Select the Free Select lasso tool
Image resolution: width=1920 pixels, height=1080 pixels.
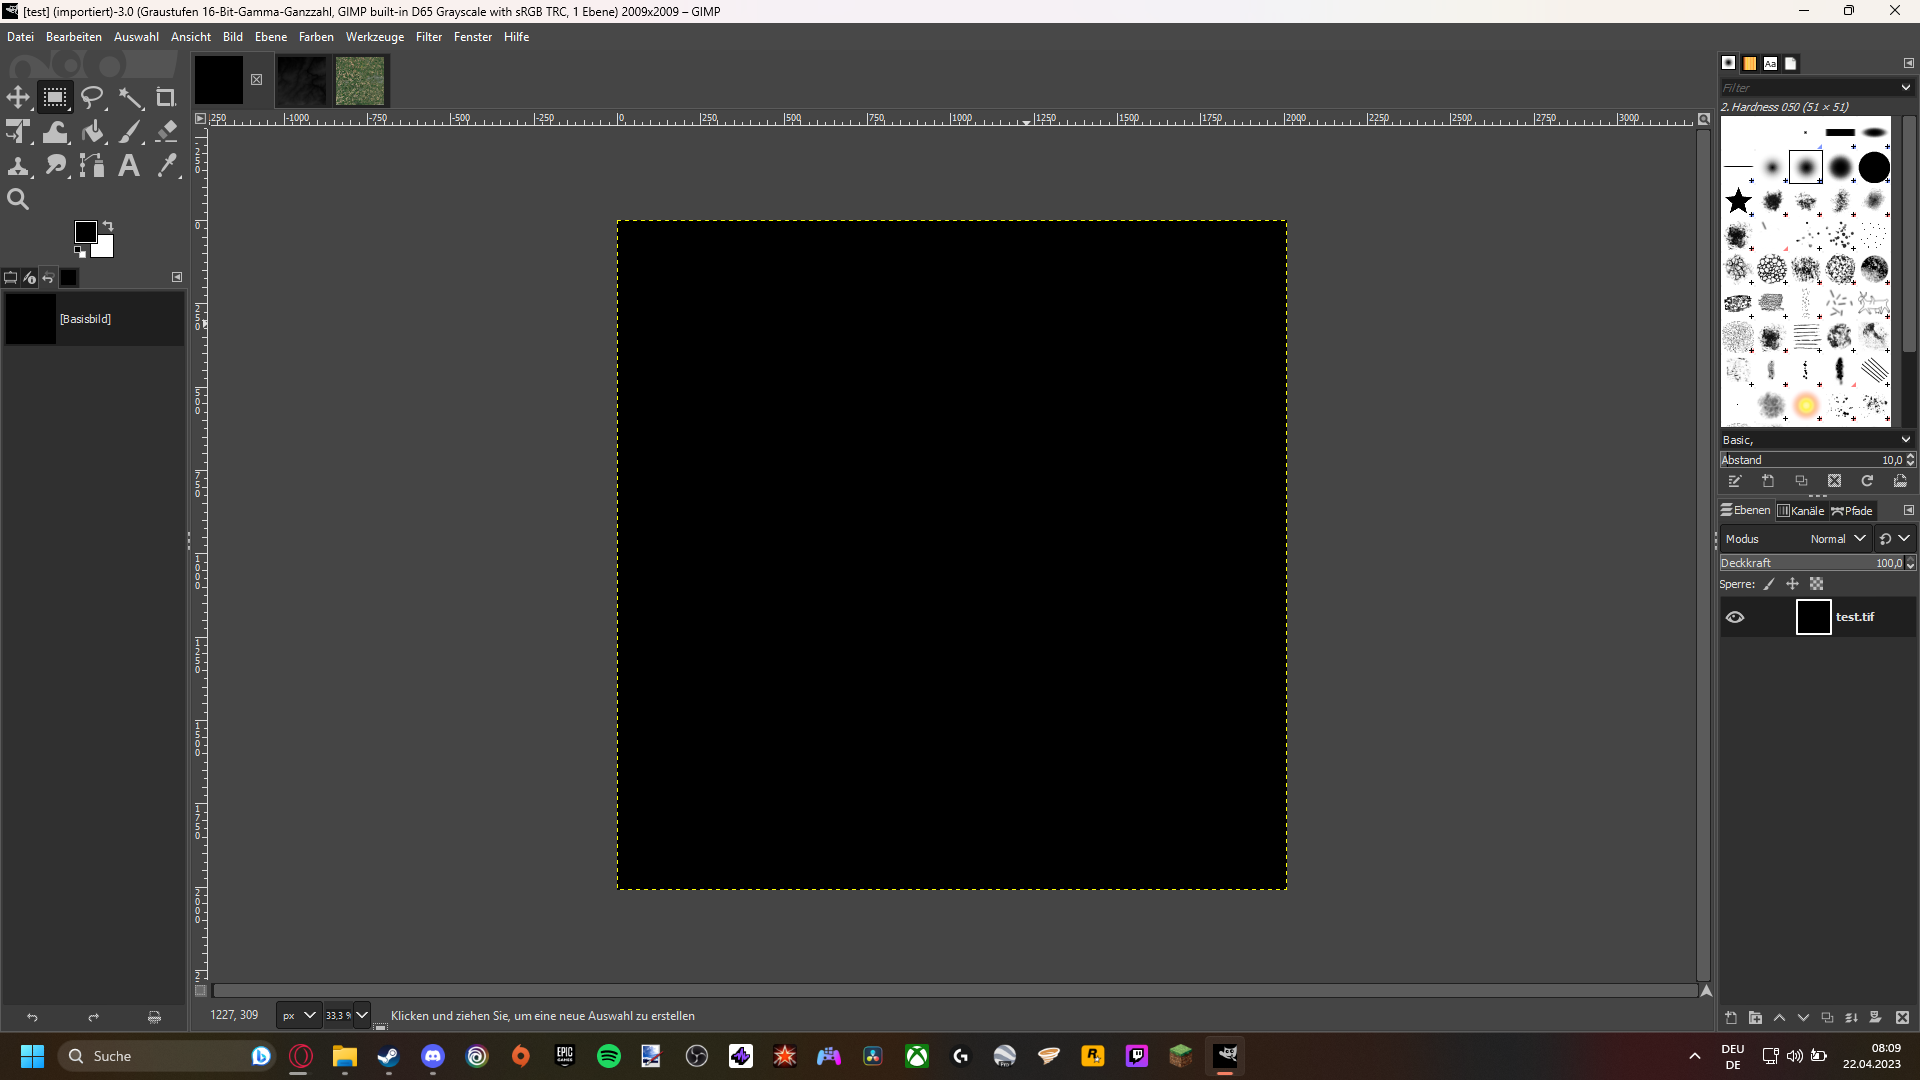pyautogui.click(x=92, y=98)
